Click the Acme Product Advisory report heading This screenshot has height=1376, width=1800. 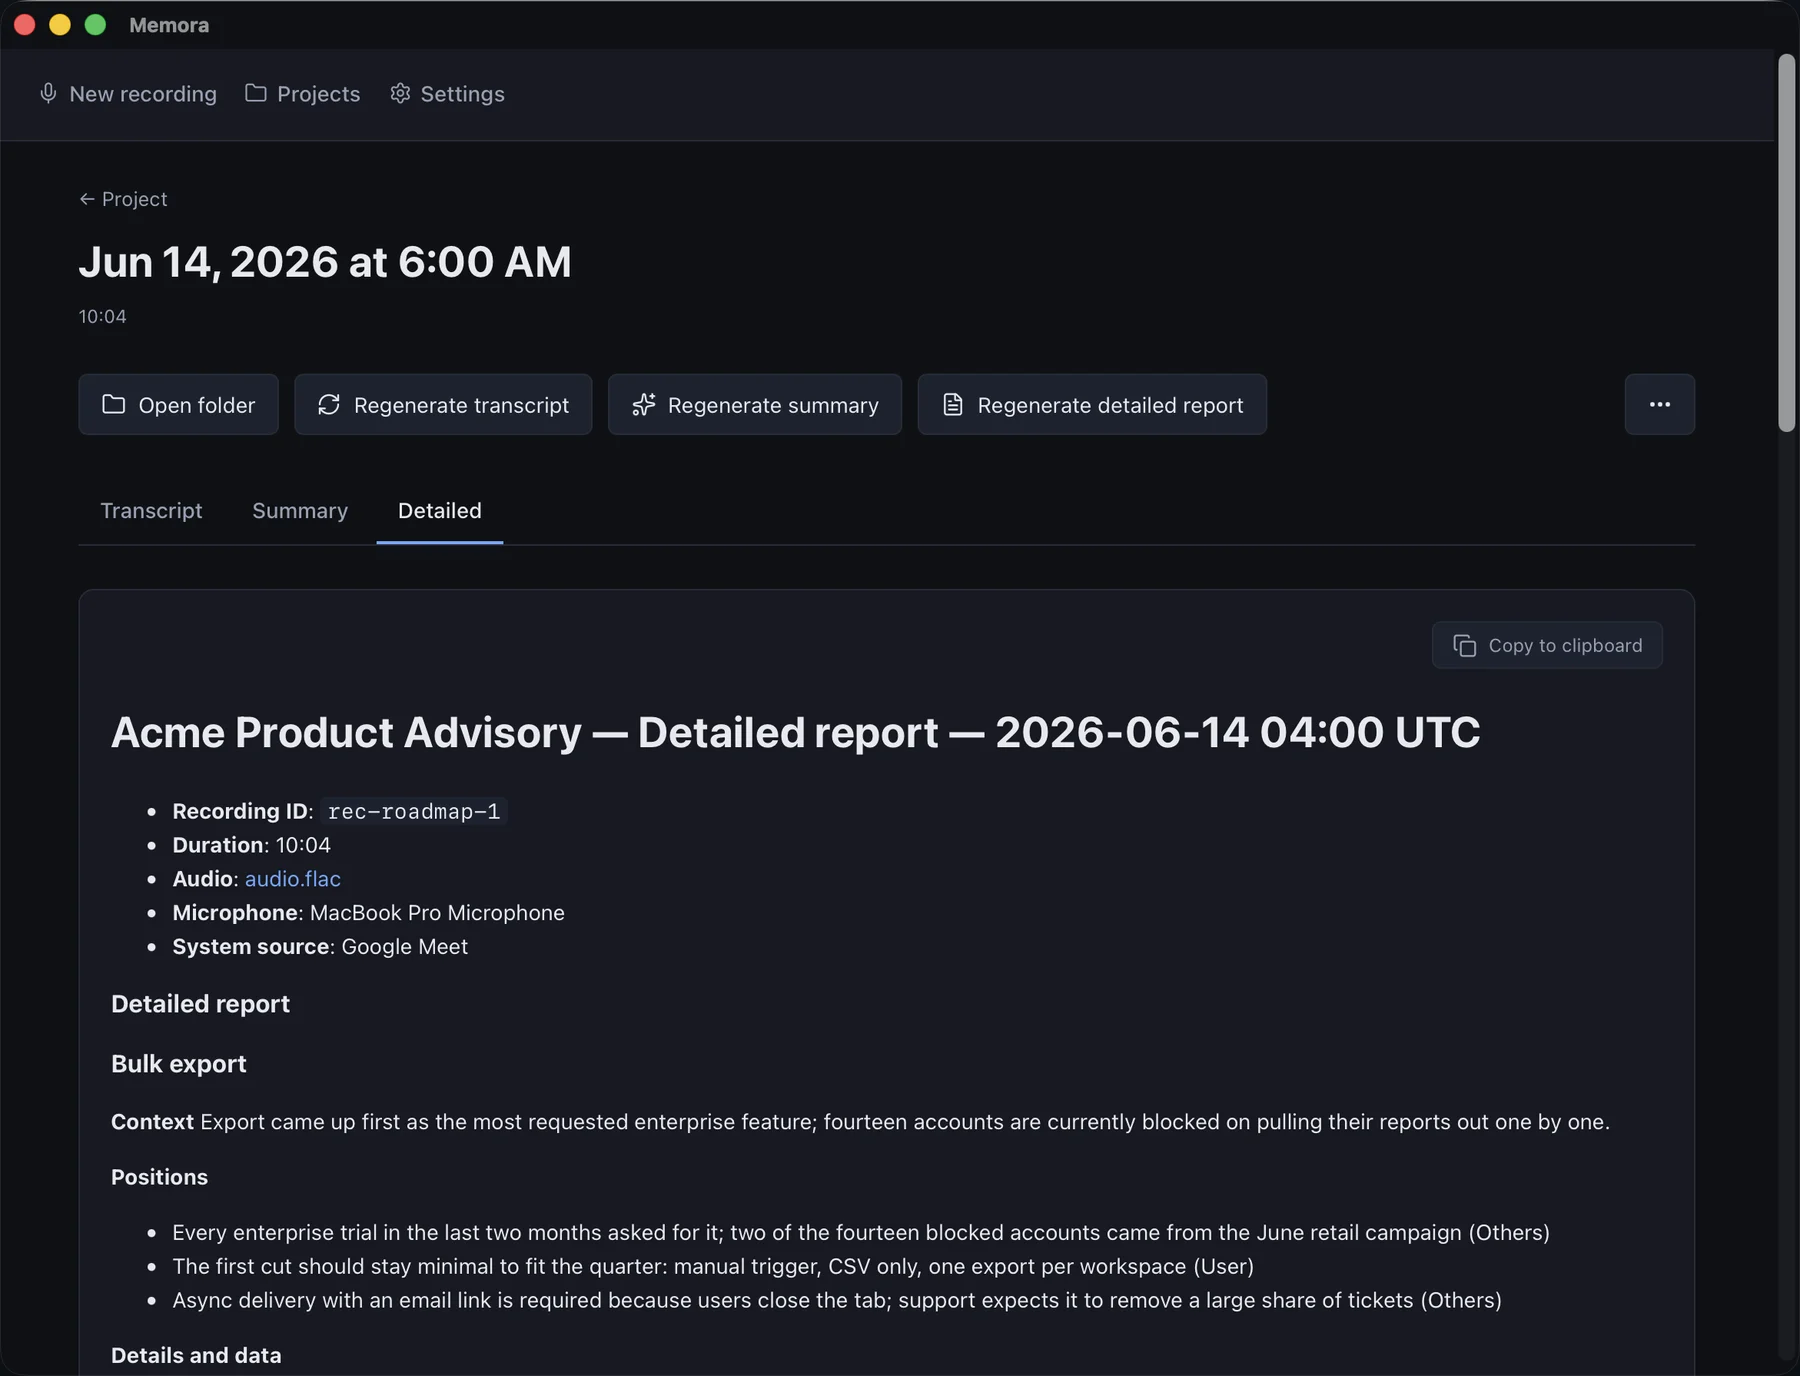[x=795, y=732]
